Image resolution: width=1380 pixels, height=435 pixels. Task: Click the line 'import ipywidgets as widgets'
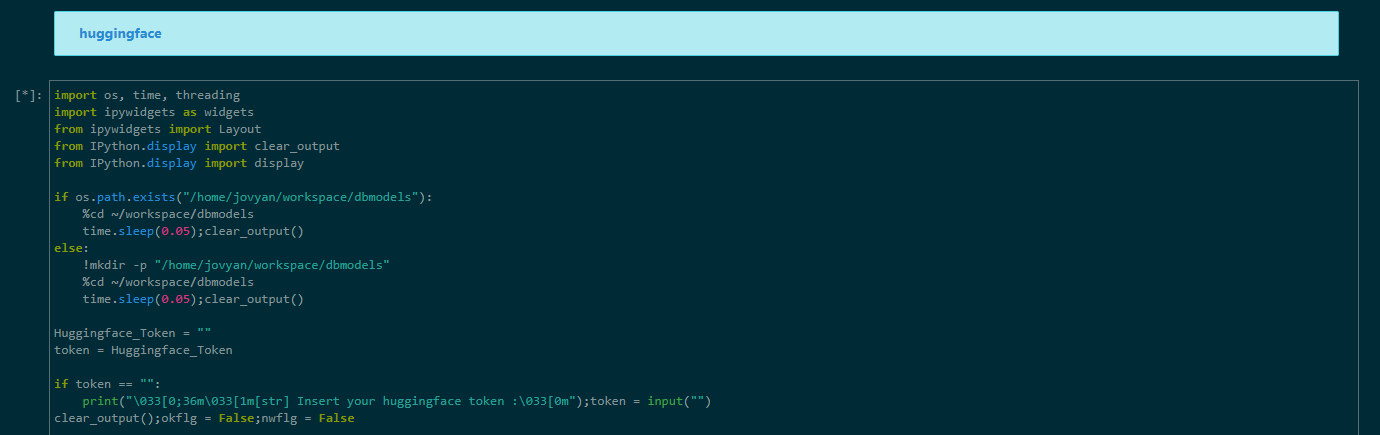click(x=154, y=113)
